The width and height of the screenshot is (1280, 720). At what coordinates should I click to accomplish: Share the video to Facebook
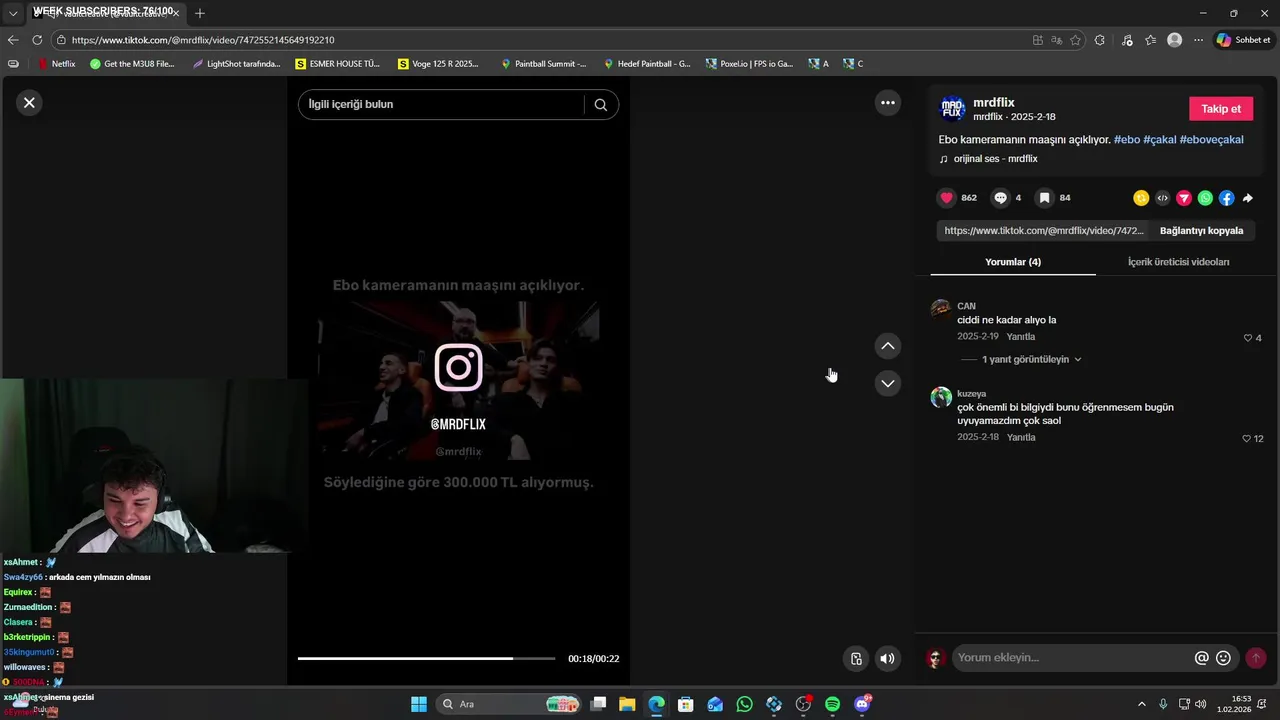click(x=1226, y=198)
